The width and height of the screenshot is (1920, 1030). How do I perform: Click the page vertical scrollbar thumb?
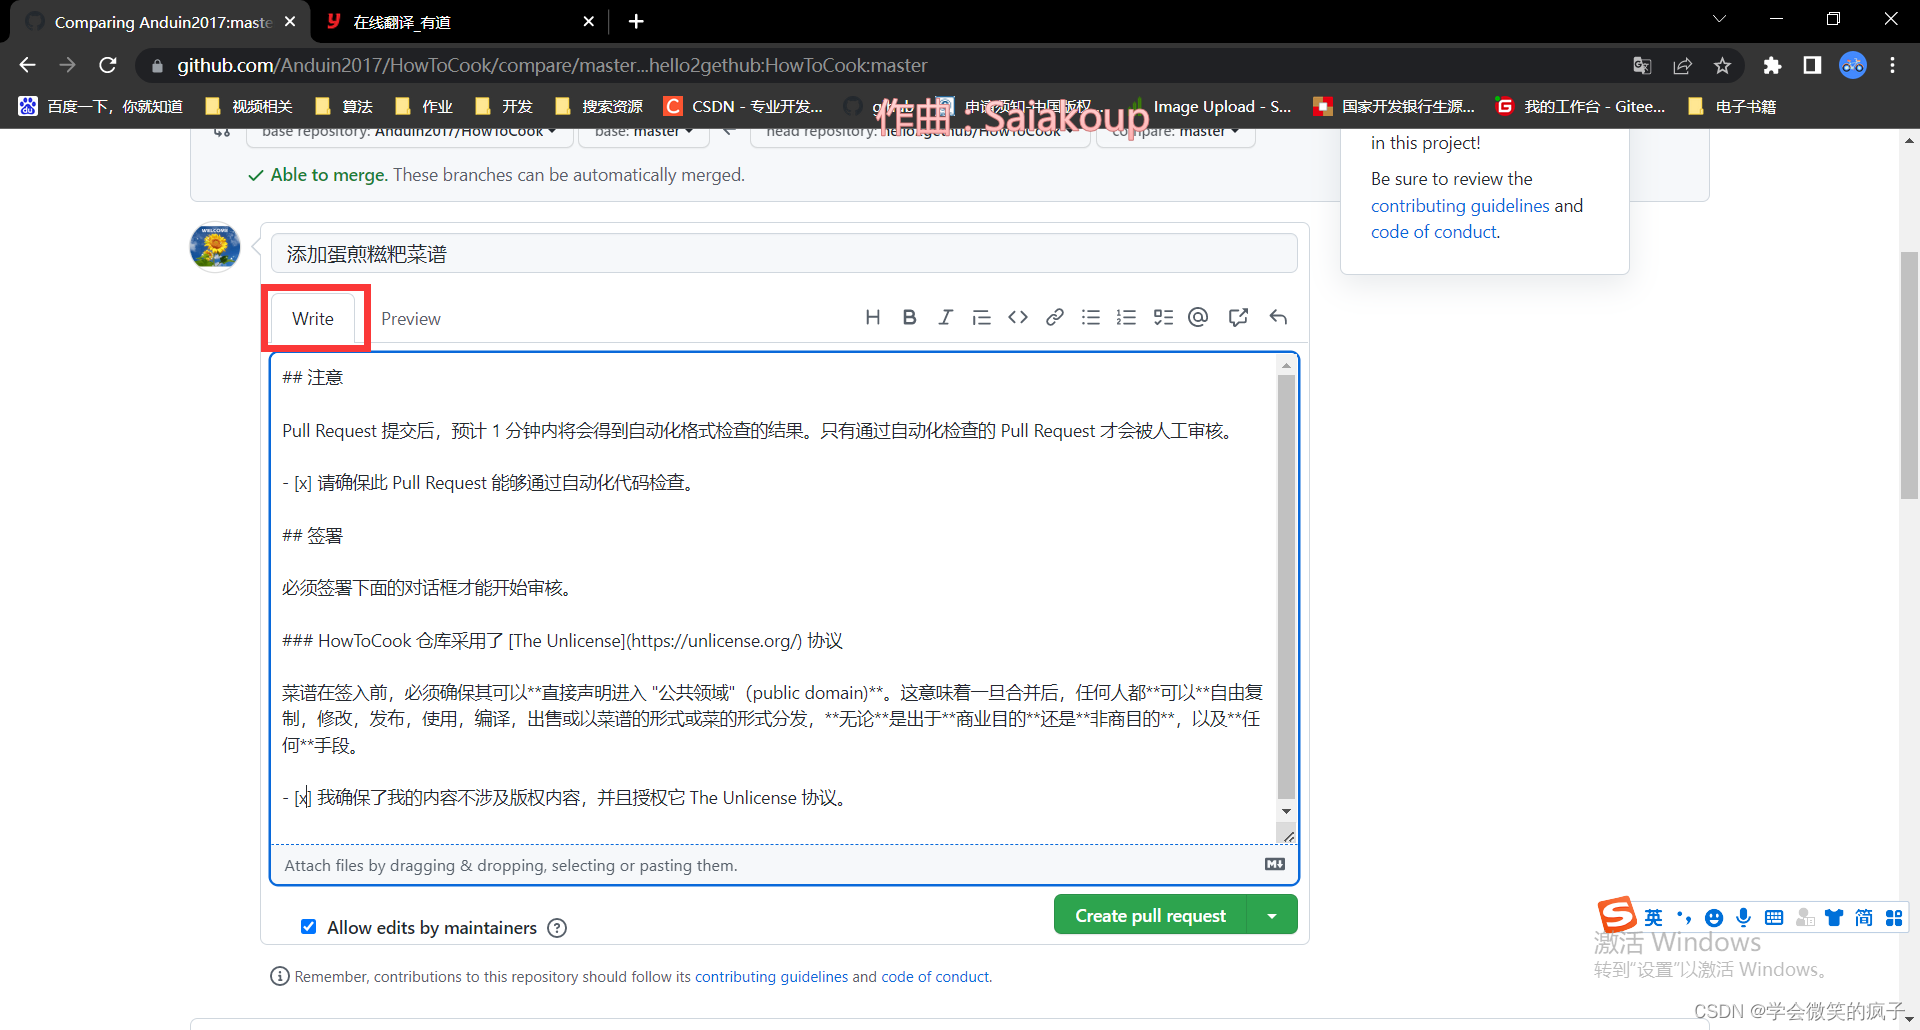1909,375
